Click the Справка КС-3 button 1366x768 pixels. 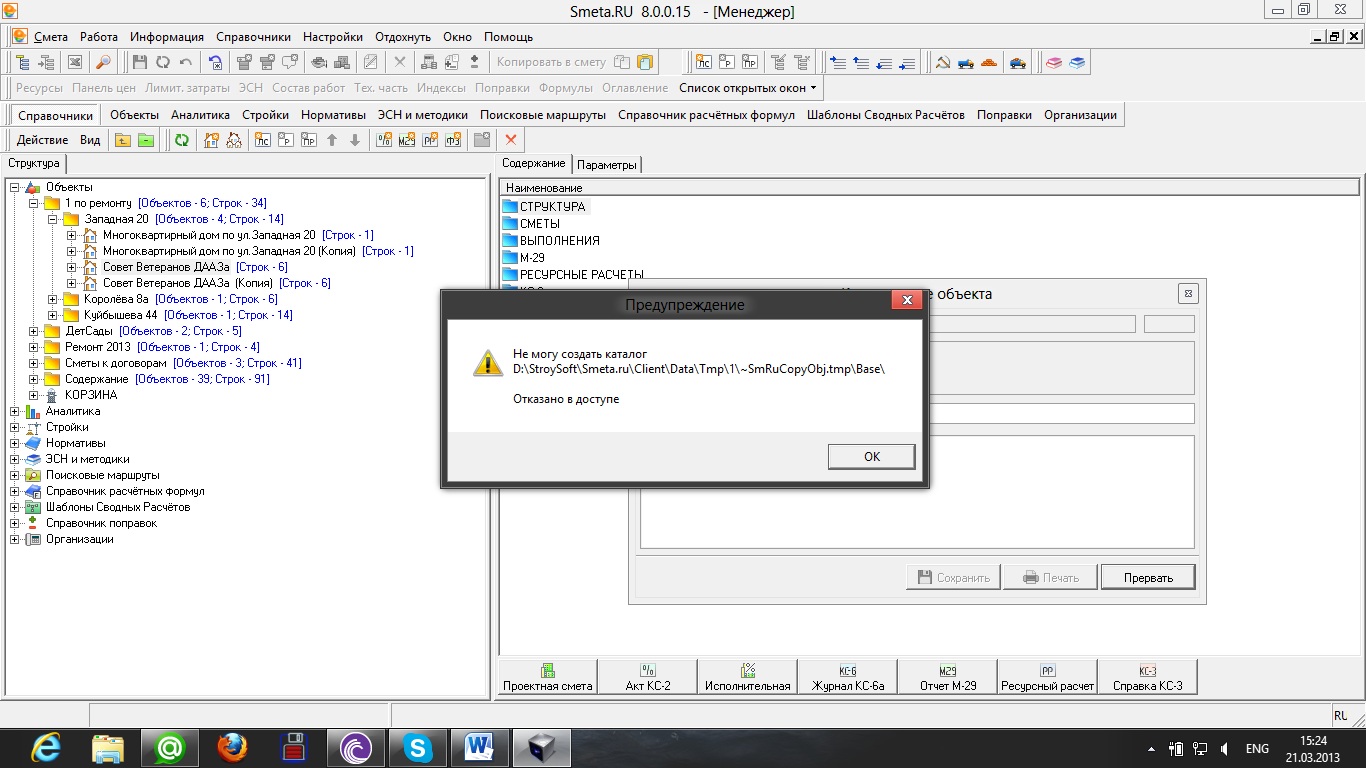coord(1148,677)
